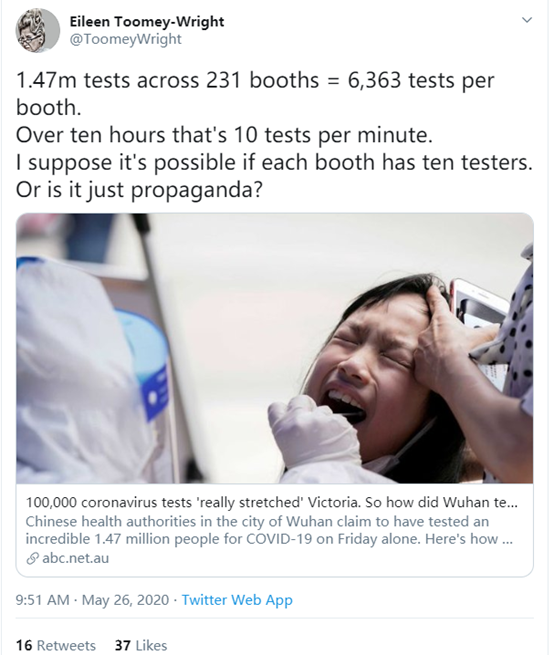This screenshot has height=655, width=554.
Task: Open the article headline about 100,000 coronavirus tests
Action: click(272, 502)
